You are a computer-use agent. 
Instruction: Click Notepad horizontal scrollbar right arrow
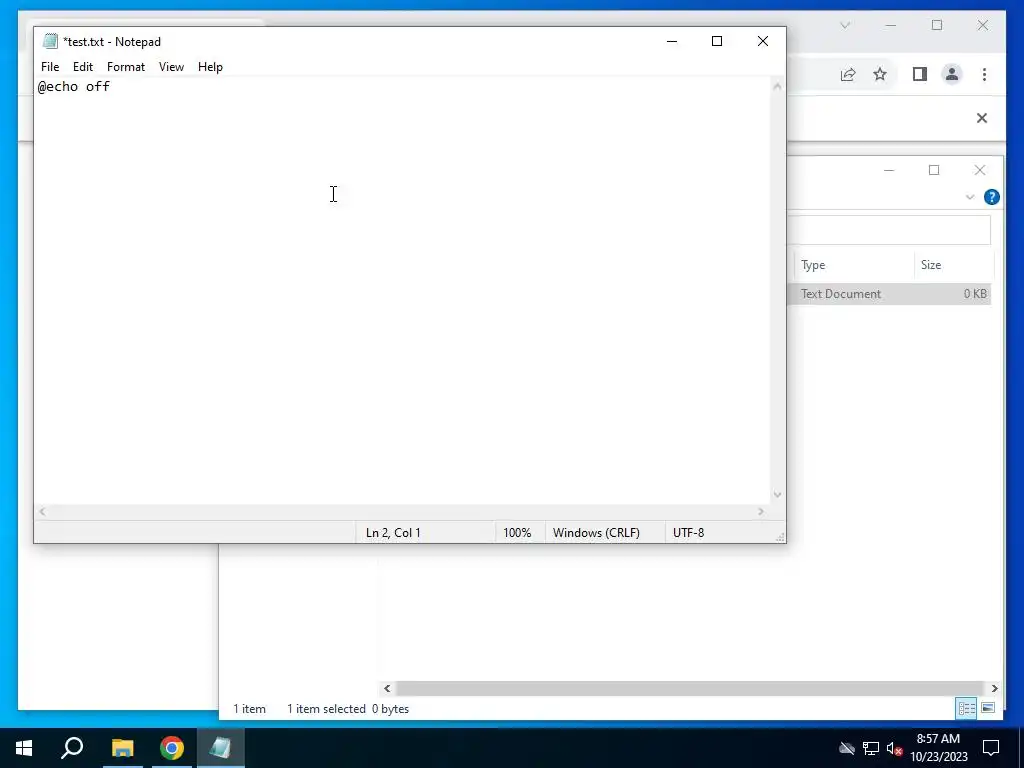761,511
